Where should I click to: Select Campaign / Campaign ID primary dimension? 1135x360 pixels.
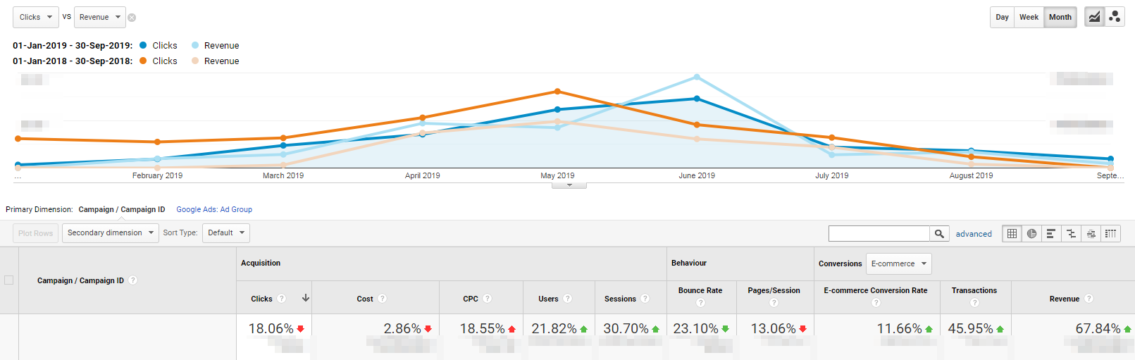pyautogui.click(x=122, y=209)
